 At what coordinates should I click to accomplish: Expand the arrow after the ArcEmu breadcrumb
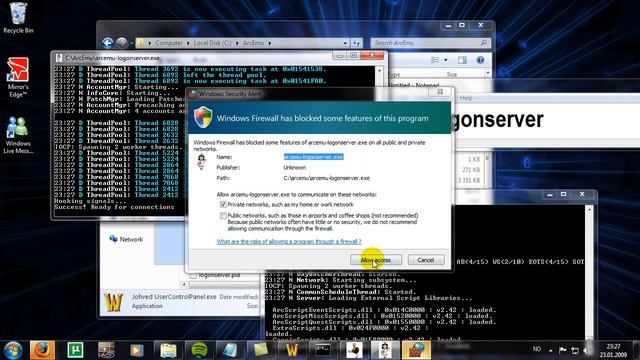pos(270,43)
